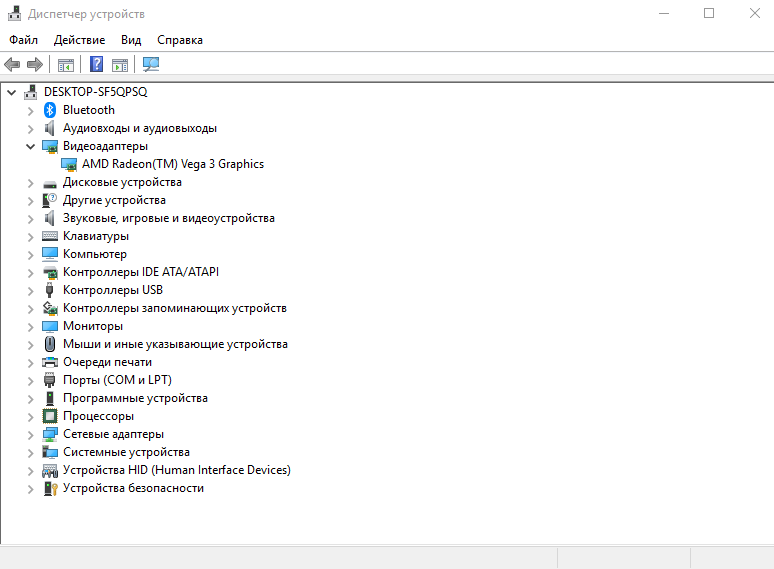Expand the Сетевые адаптеры category
The image size is (774, 569).
click(x=30, y=434)
